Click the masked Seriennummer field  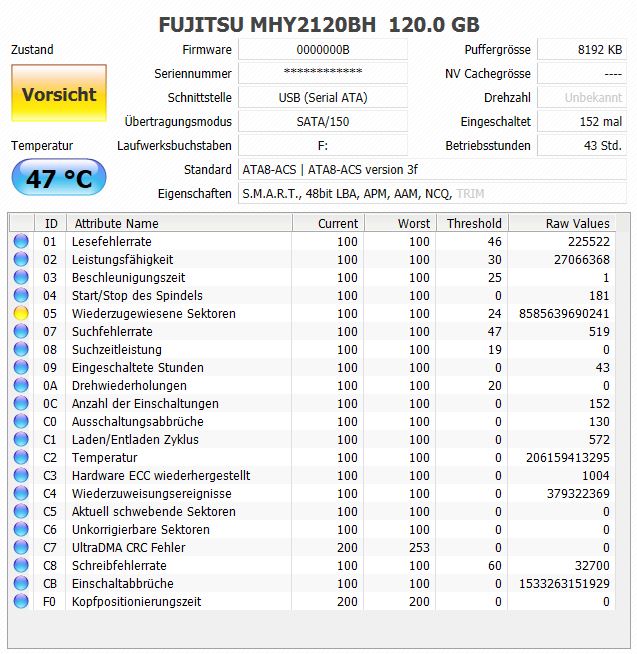coord(323,73)
